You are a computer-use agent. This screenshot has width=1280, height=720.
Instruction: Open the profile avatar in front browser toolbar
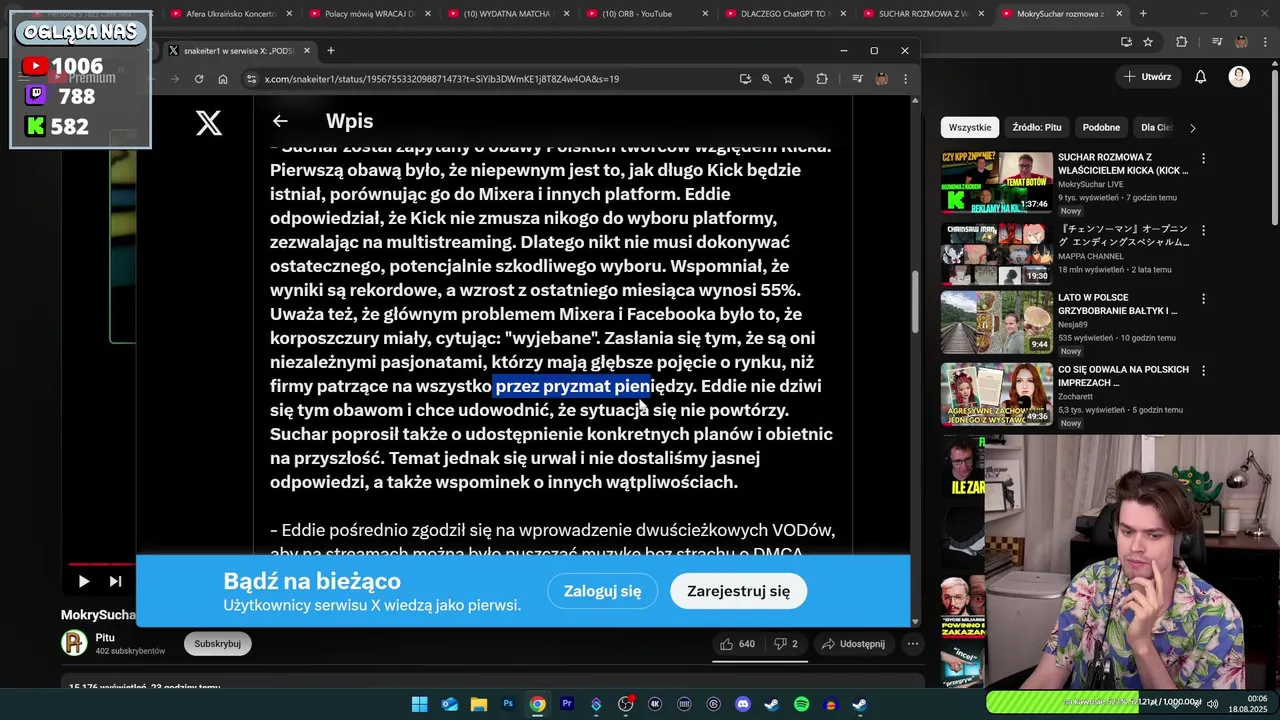coord(882,79)
